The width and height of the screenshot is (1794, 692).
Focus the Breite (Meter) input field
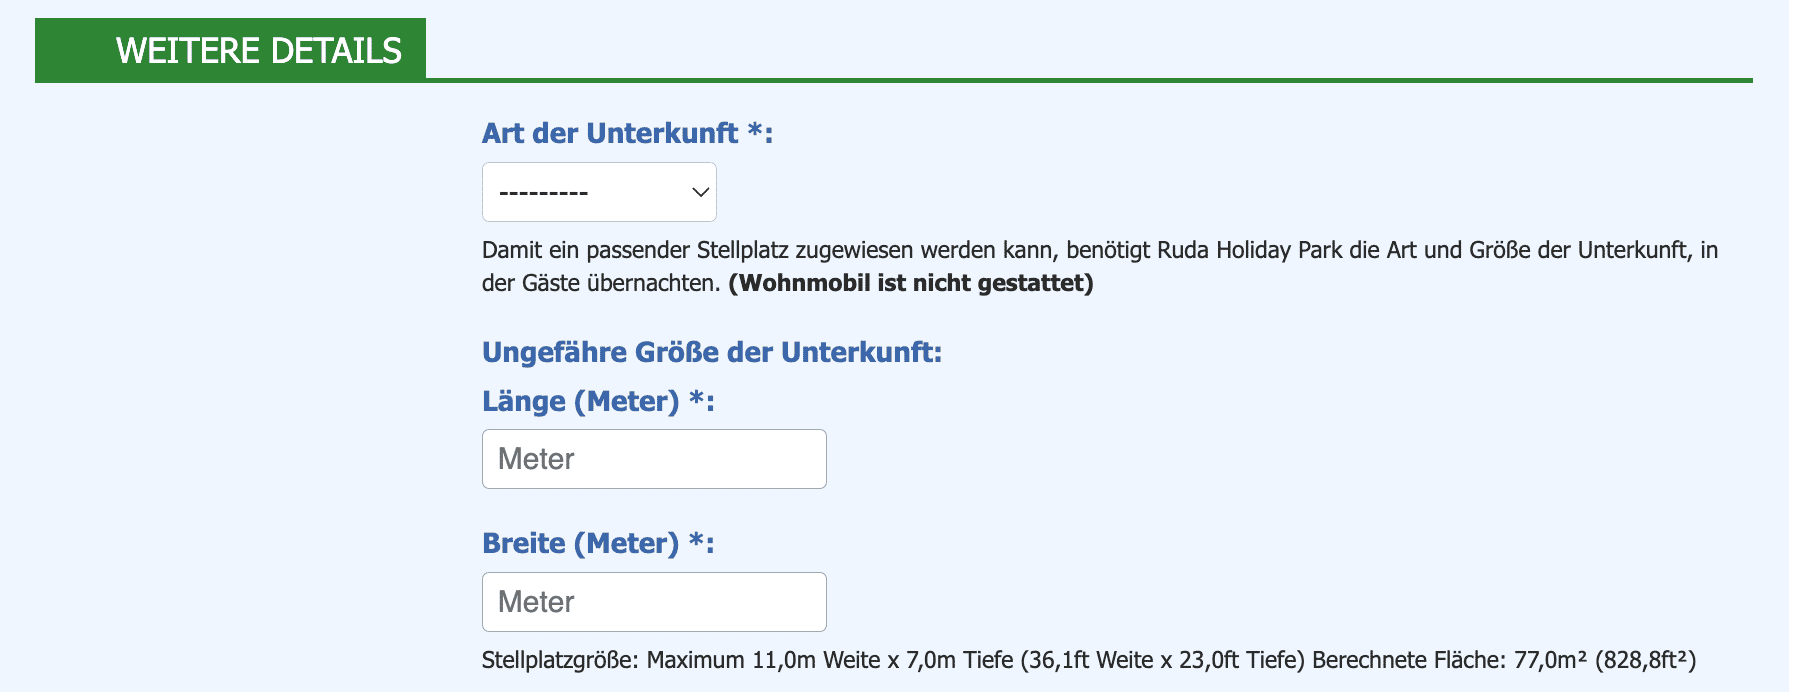point(654,602)
